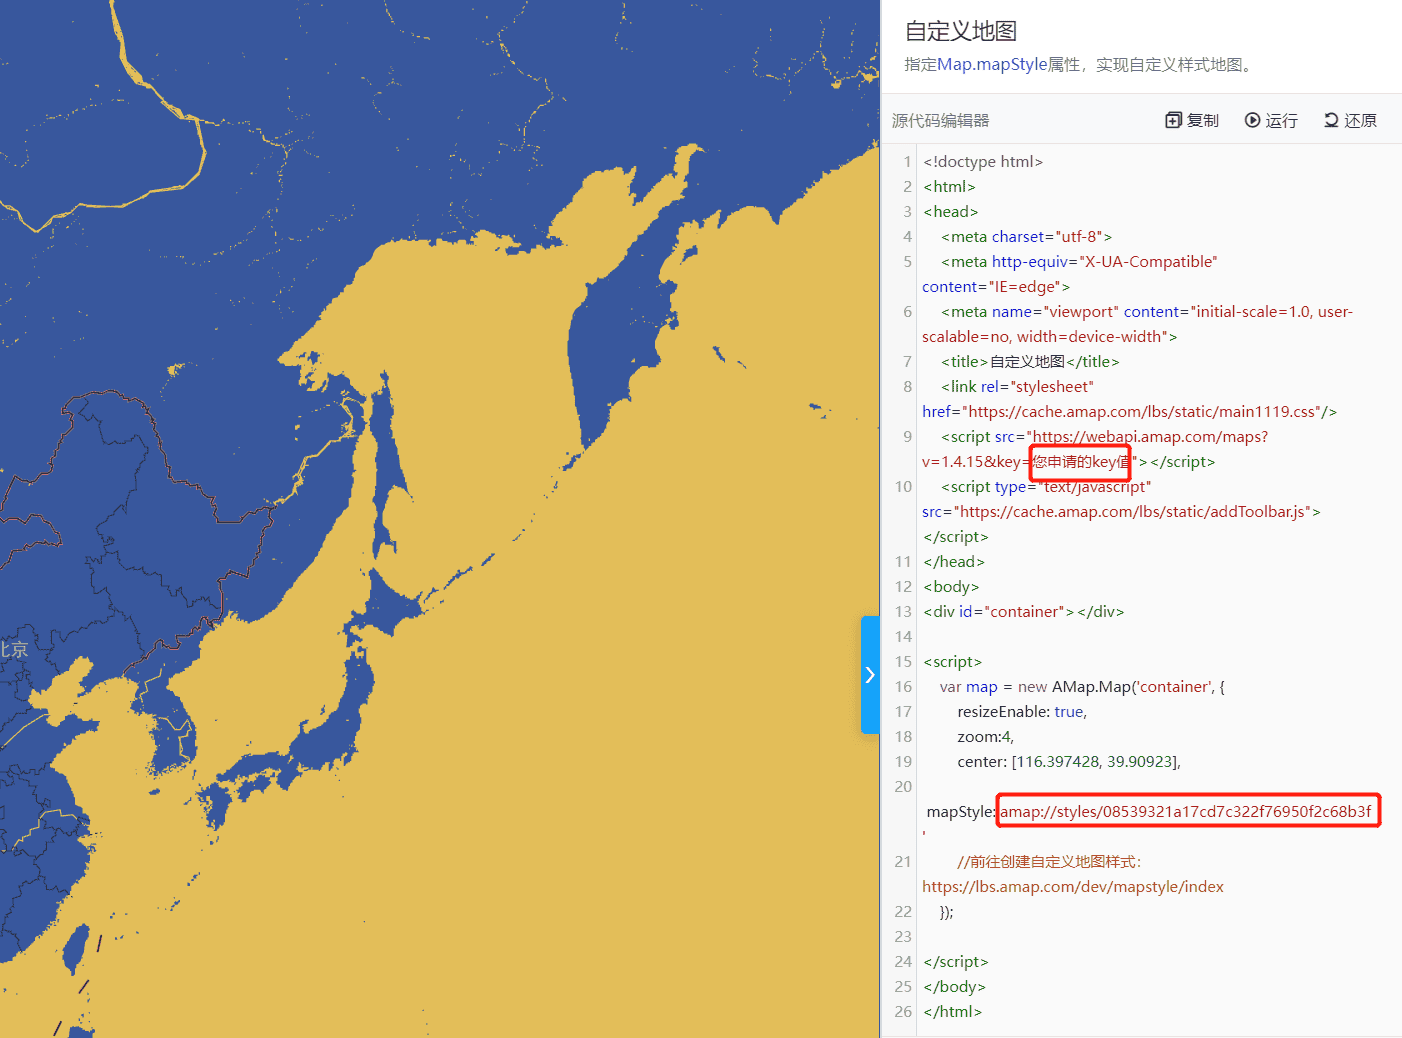Click the div id="container" line
1402x1038 pixels.
[x=1024, y=611]
